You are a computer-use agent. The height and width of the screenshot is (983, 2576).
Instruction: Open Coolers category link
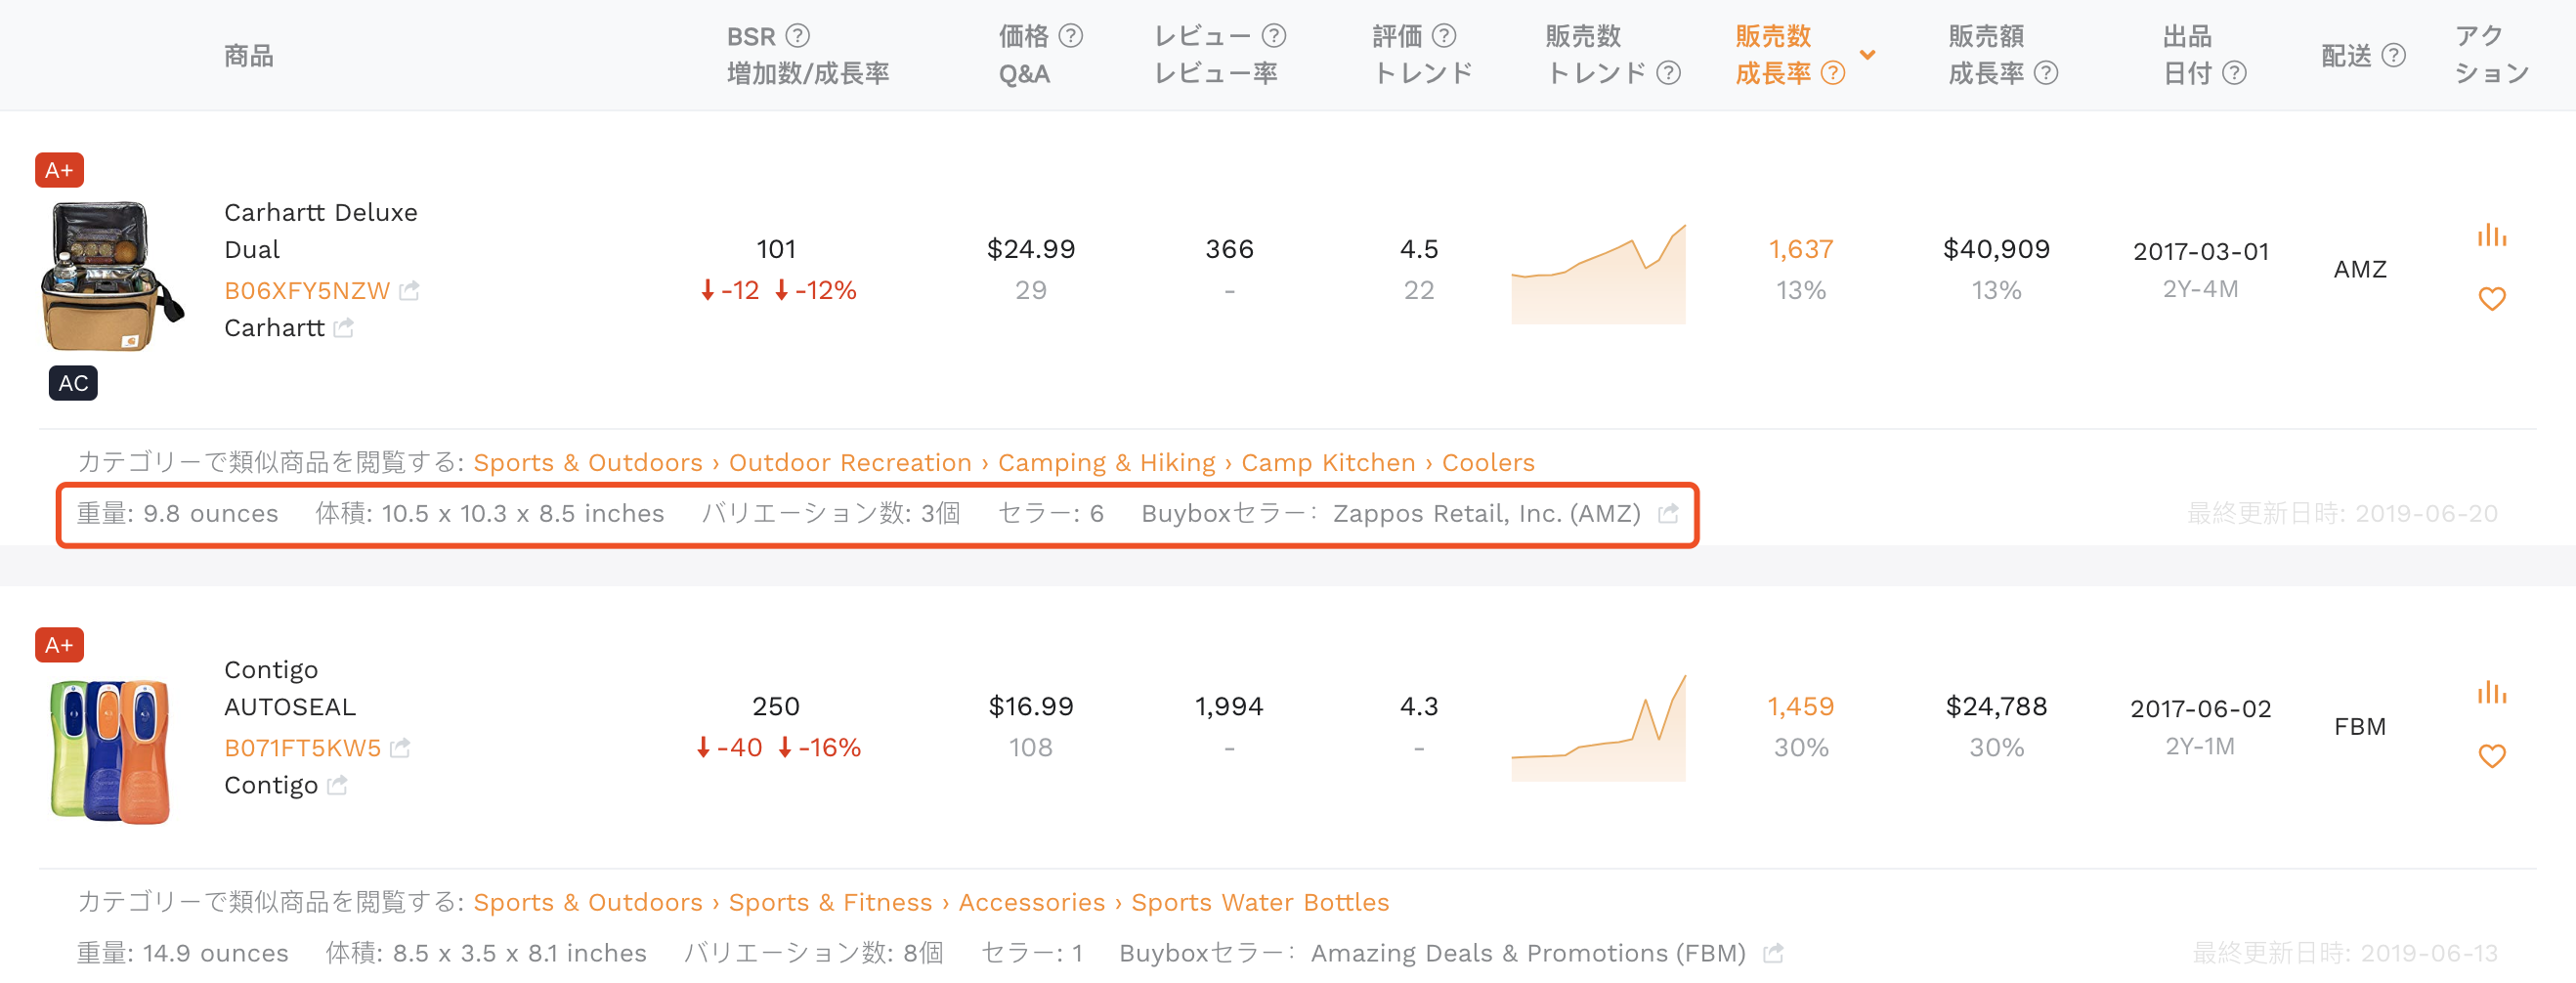(1488, 463)
